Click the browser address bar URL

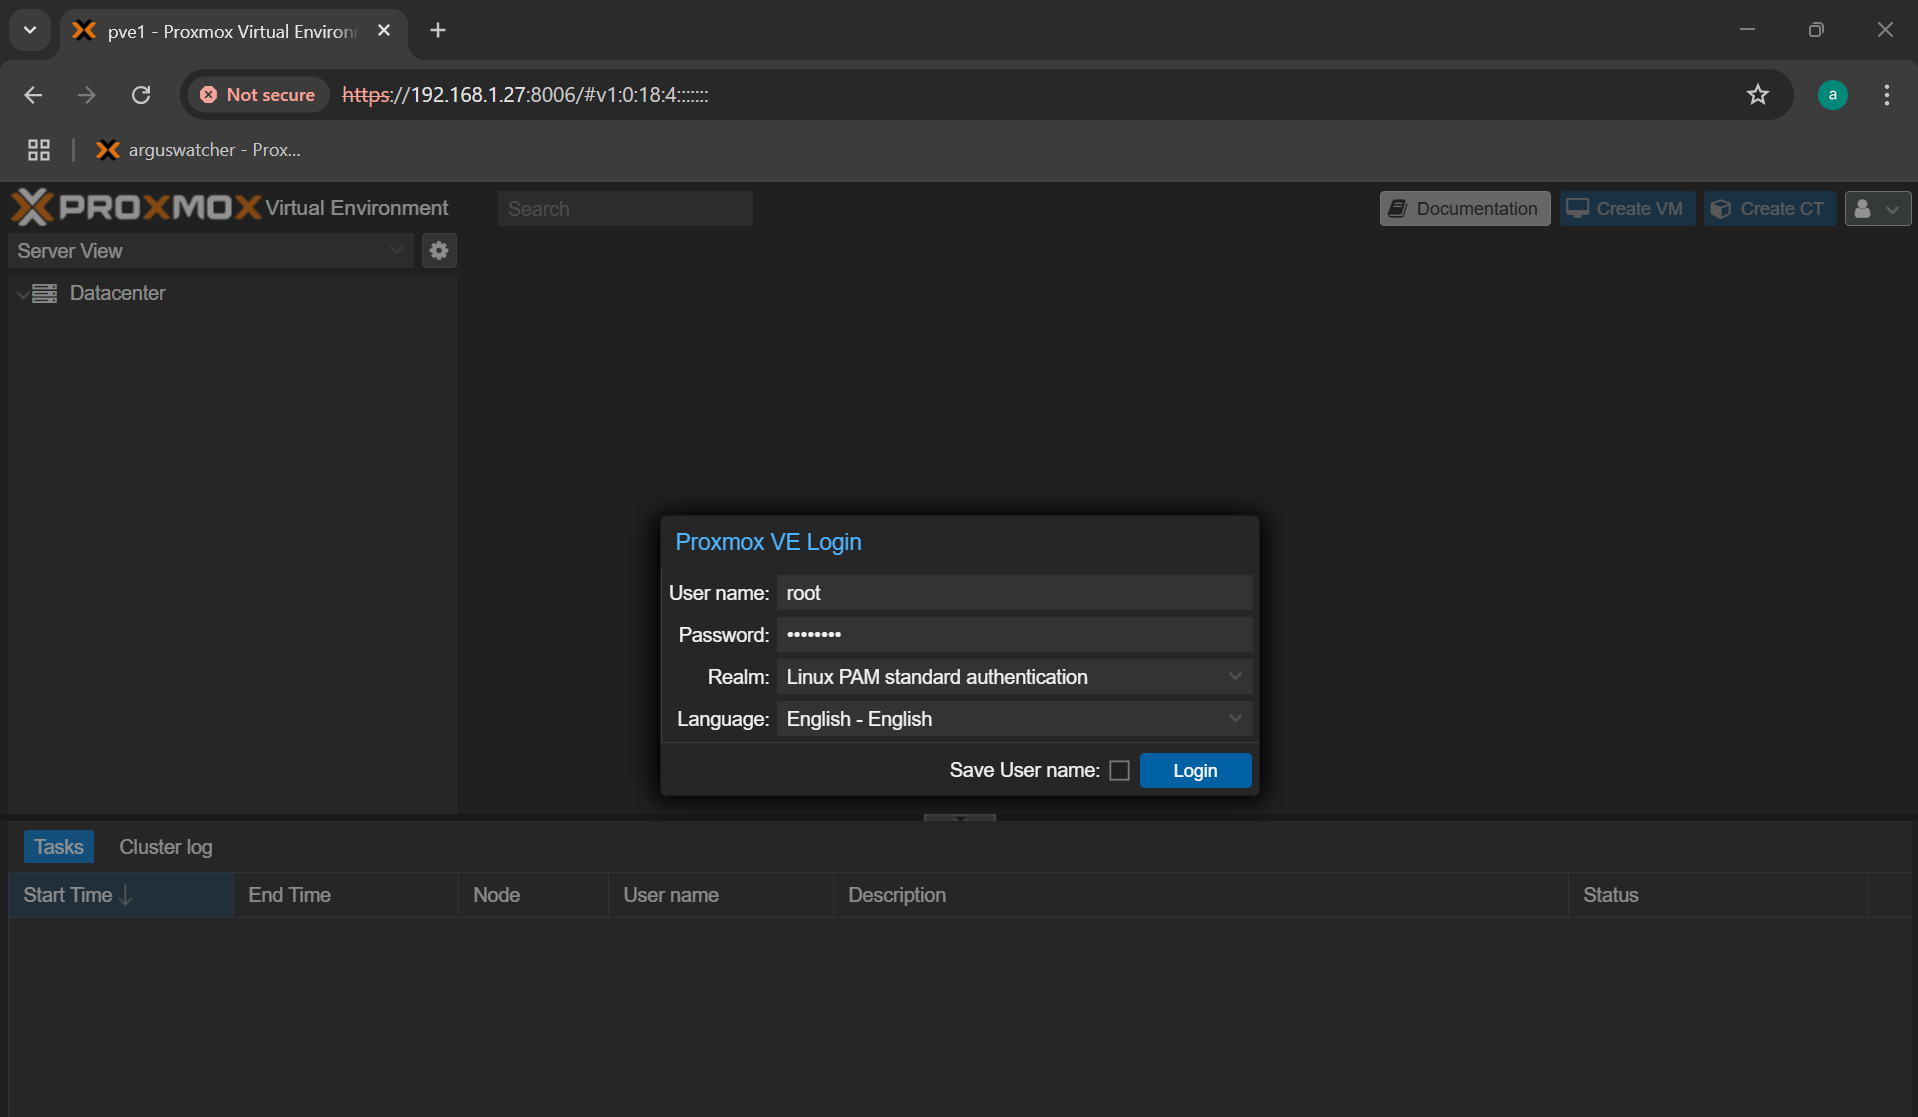click(525, 95)
